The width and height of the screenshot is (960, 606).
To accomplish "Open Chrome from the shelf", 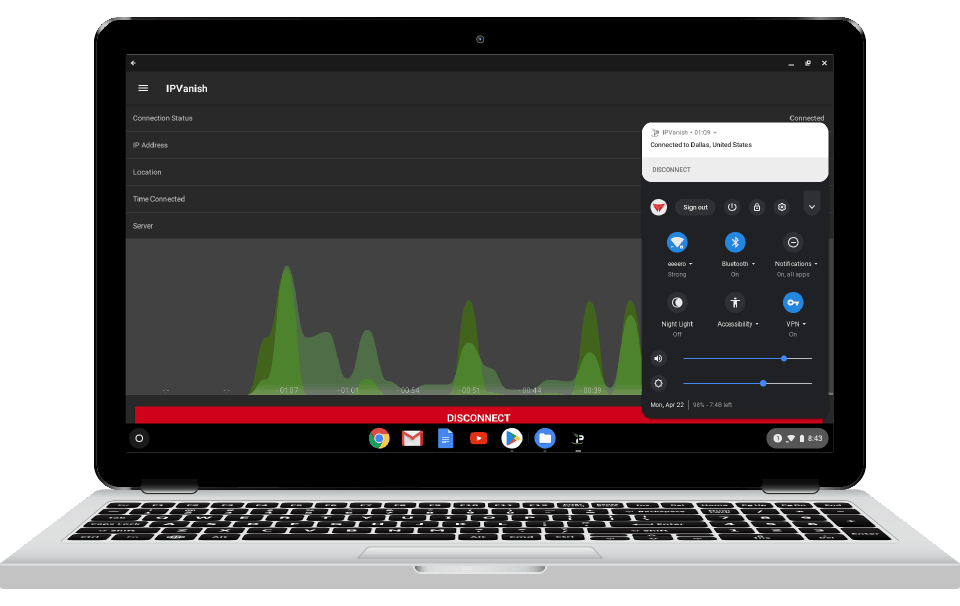I will coord(379,438).
